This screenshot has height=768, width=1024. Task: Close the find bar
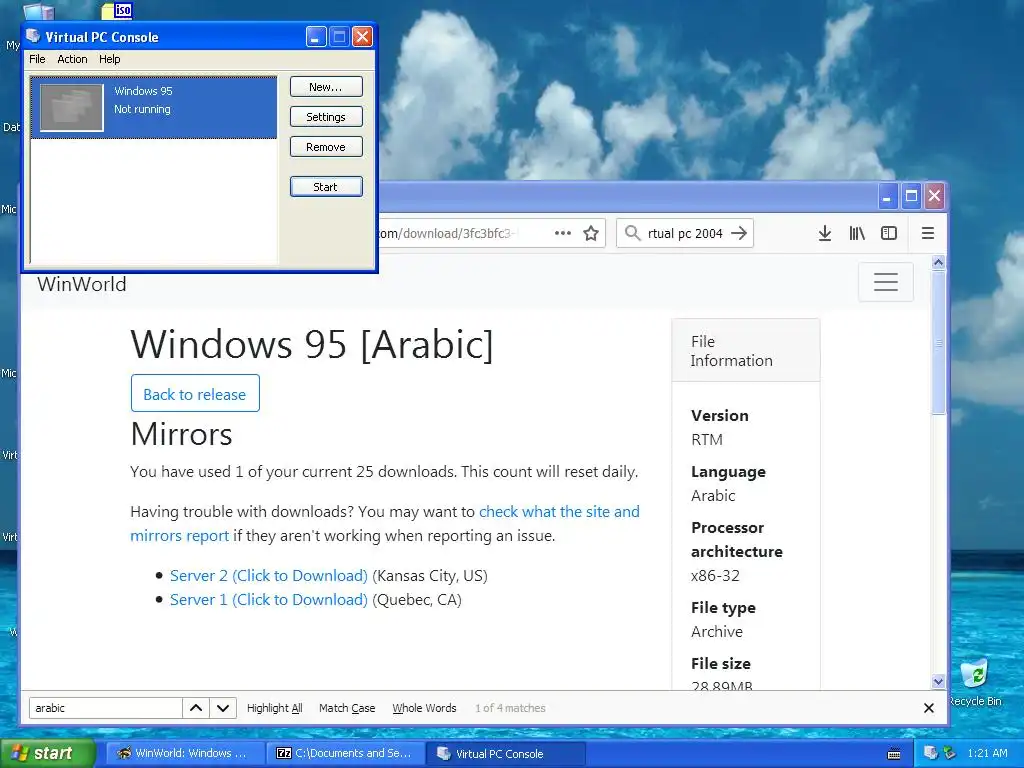click(x=929, y=708)
